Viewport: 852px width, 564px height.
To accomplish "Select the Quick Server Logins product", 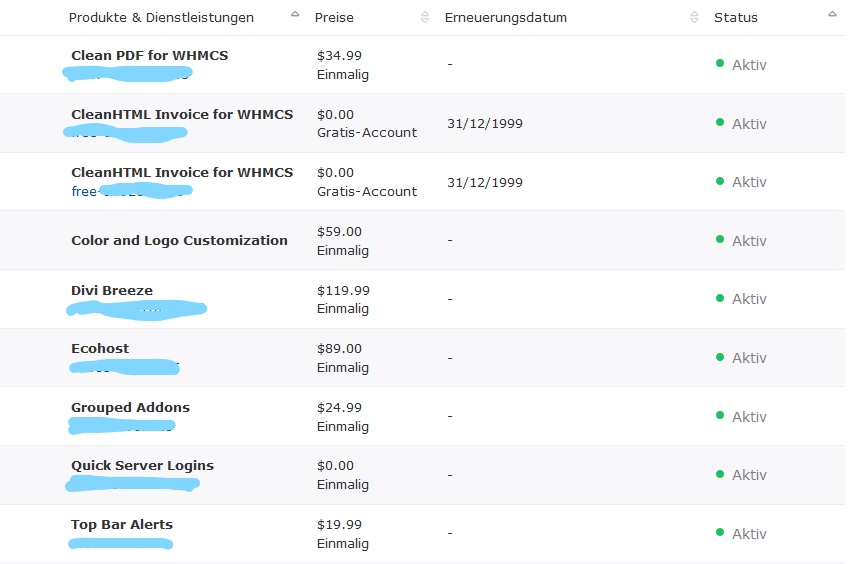I will pyautogui.click(x=142, y=465).
